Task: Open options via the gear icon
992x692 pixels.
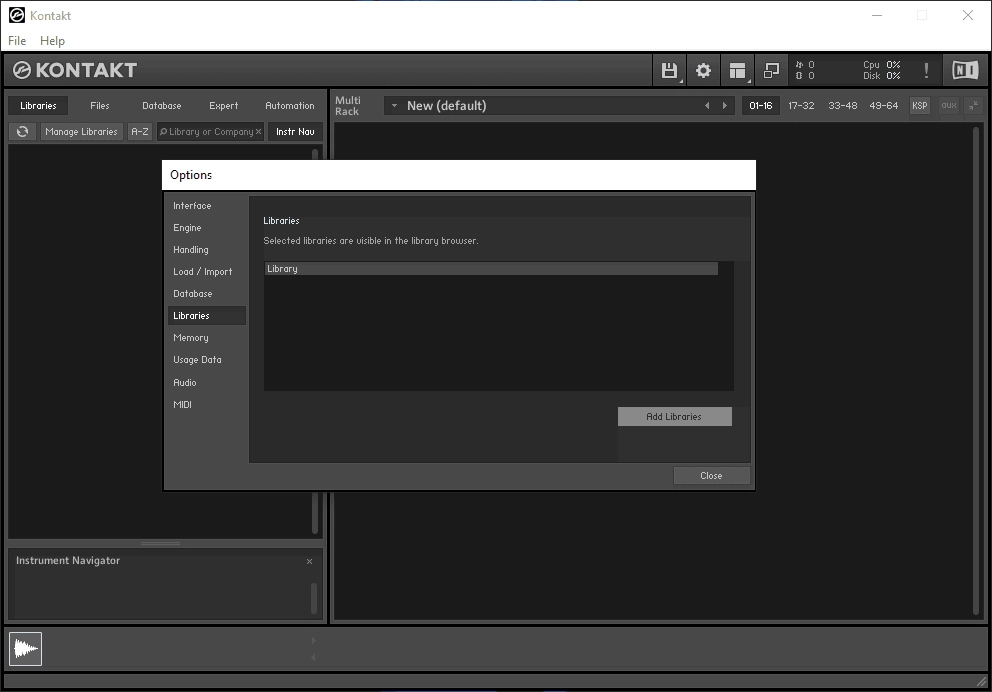Action: 703,70
